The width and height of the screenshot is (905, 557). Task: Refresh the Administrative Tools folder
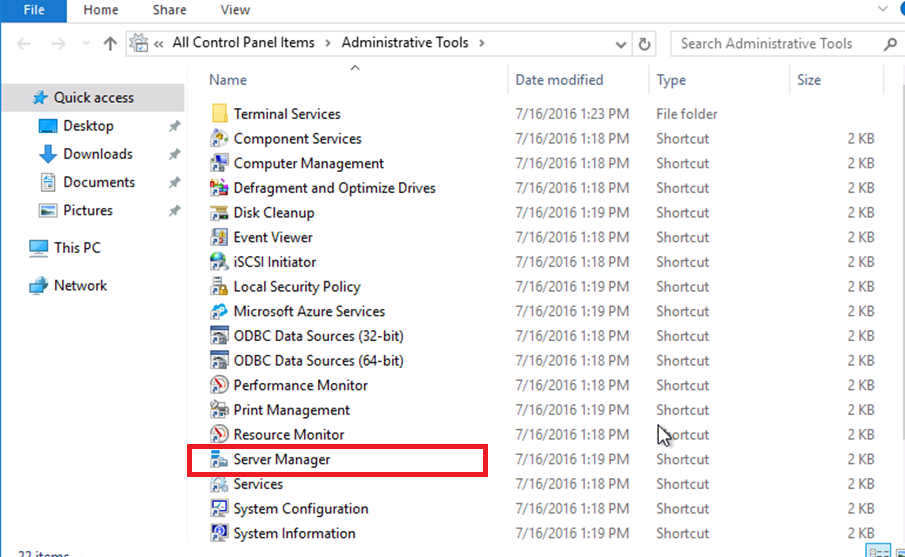click(644, 44)
